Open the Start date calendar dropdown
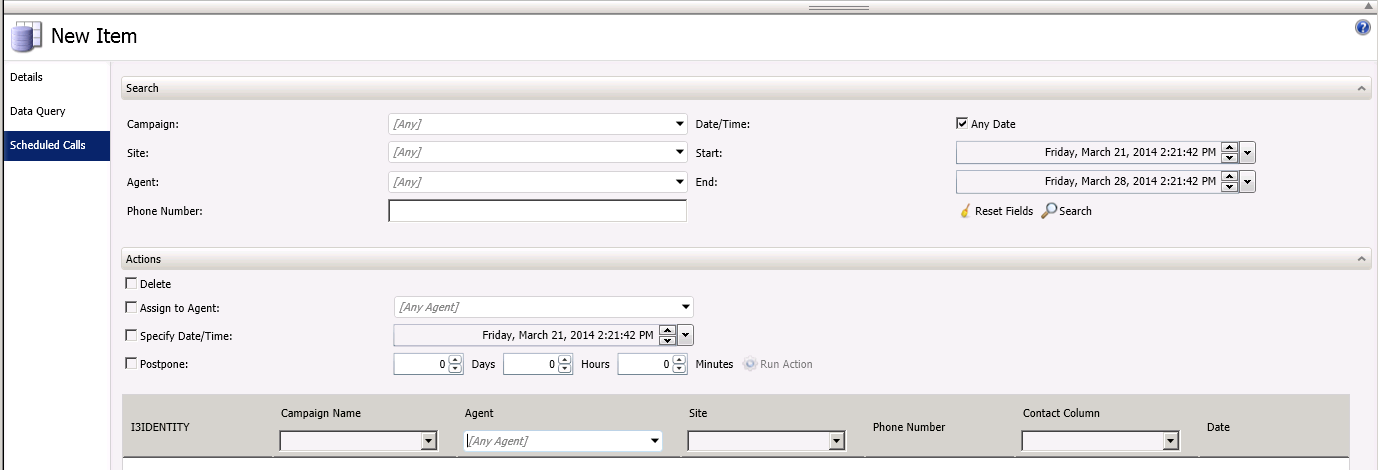Viewport: 1379px width, 470px height. tap(1247, 153)
